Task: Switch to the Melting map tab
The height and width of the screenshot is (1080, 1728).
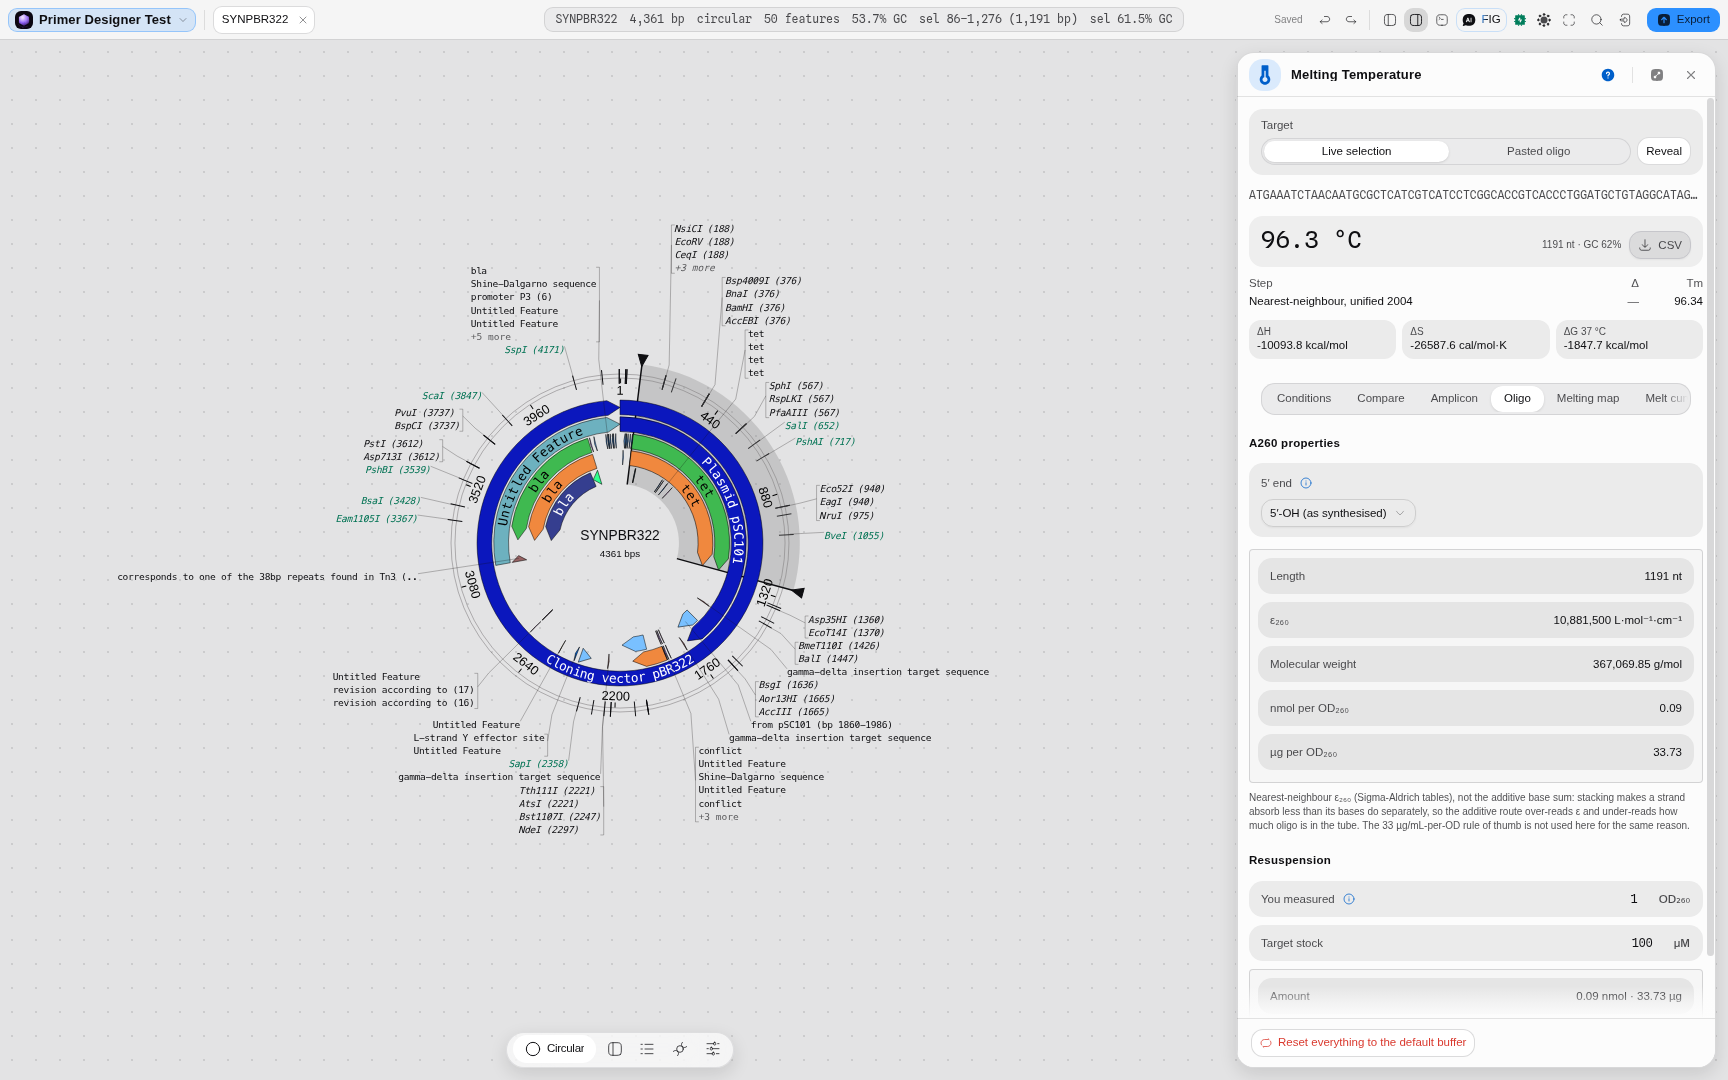Action: coord(1588,398)
